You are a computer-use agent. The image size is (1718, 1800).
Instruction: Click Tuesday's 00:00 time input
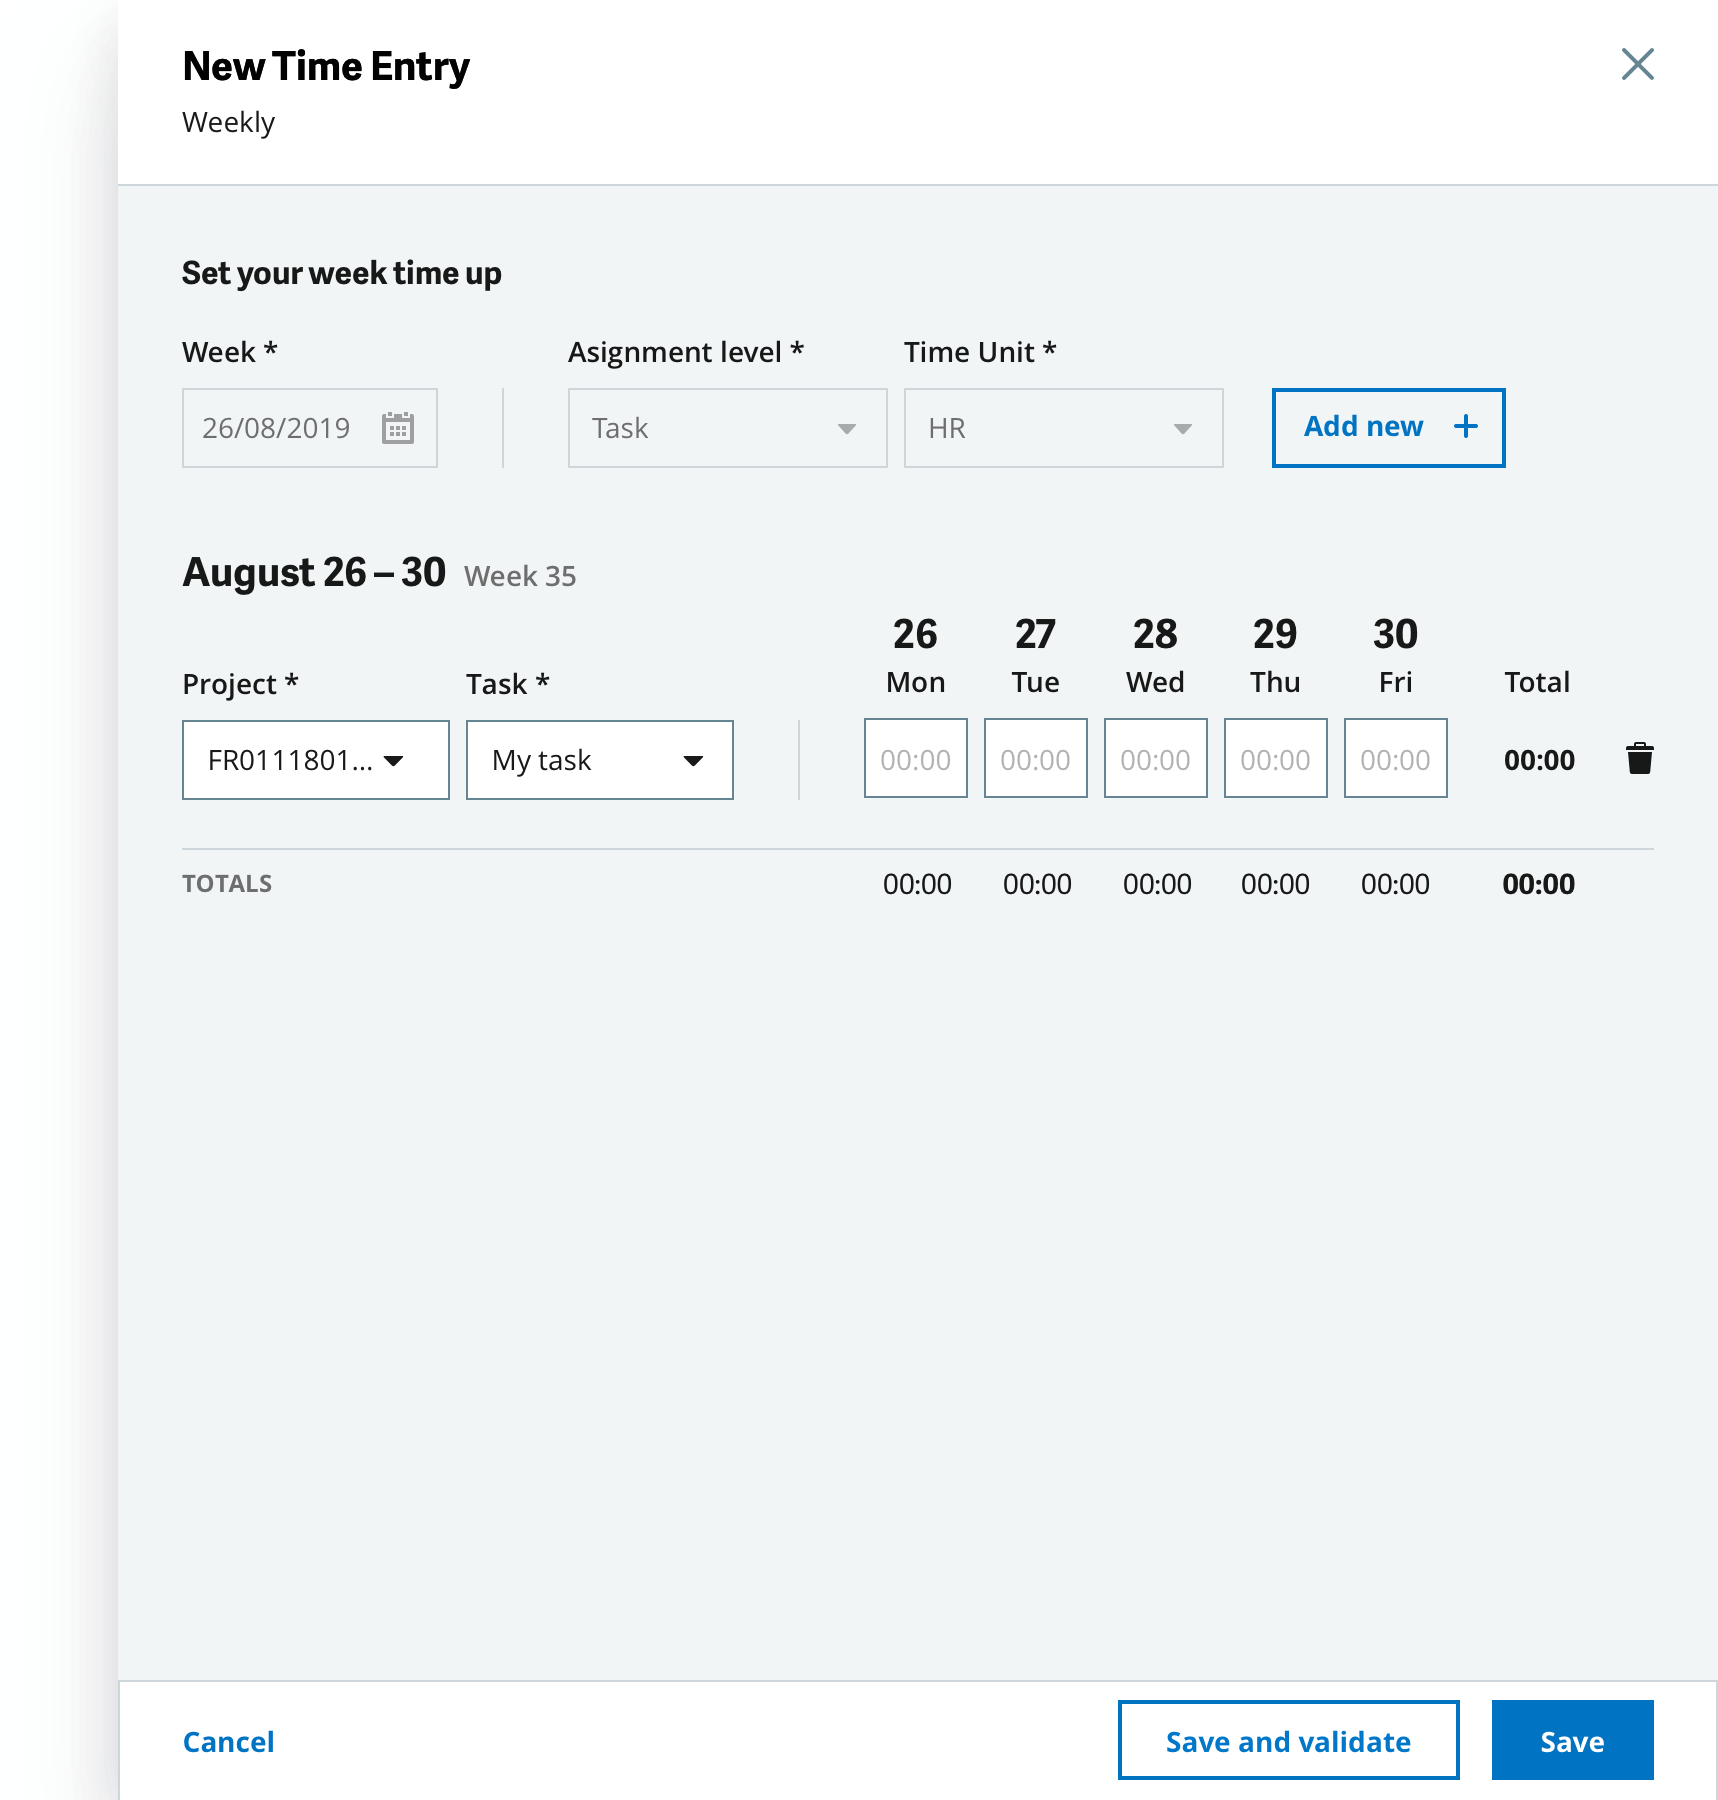[1035, 759]
